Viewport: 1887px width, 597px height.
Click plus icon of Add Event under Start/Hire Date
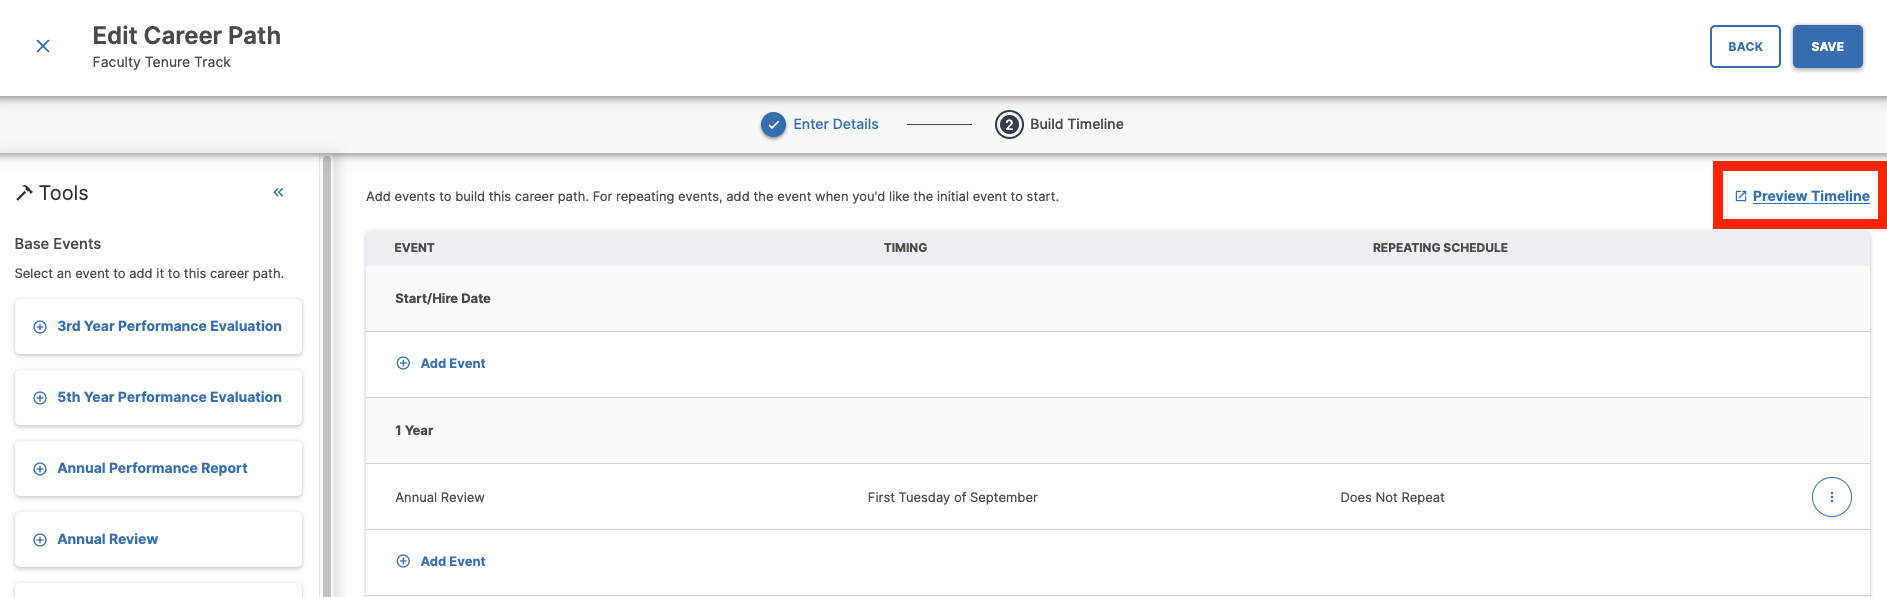403,363
